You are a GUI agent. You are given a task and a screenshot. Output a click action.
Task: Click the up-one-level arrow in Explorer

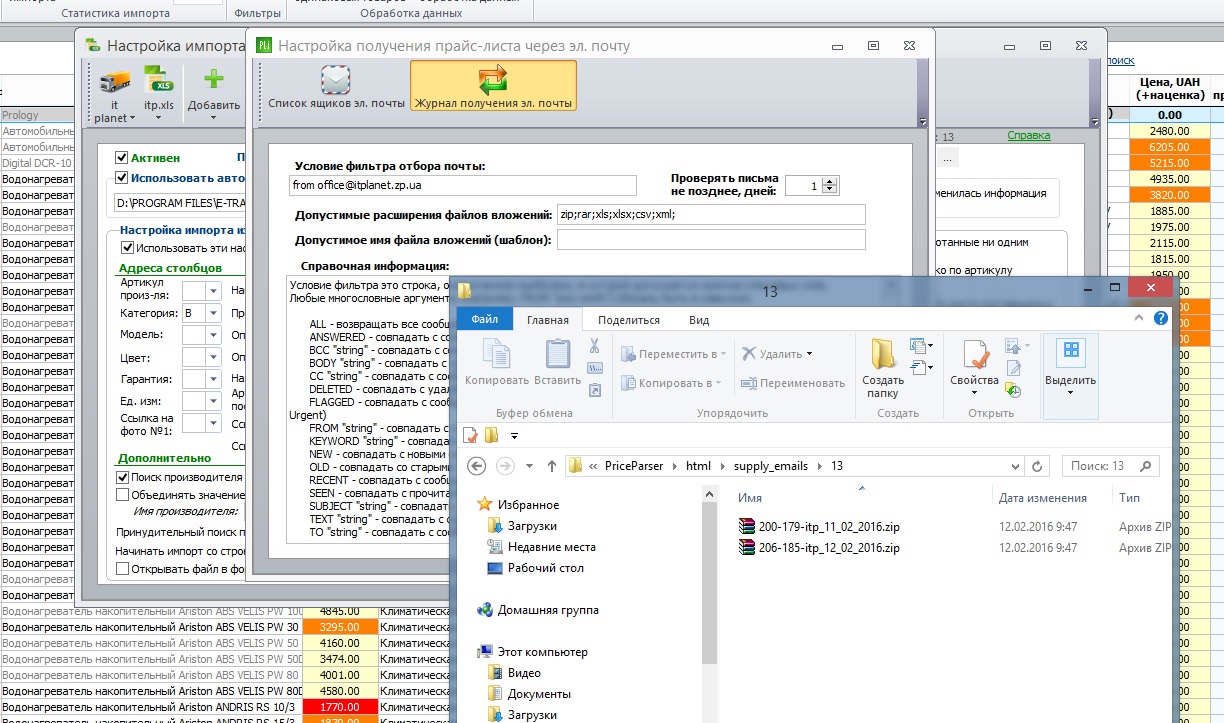[x=552, y=466]
